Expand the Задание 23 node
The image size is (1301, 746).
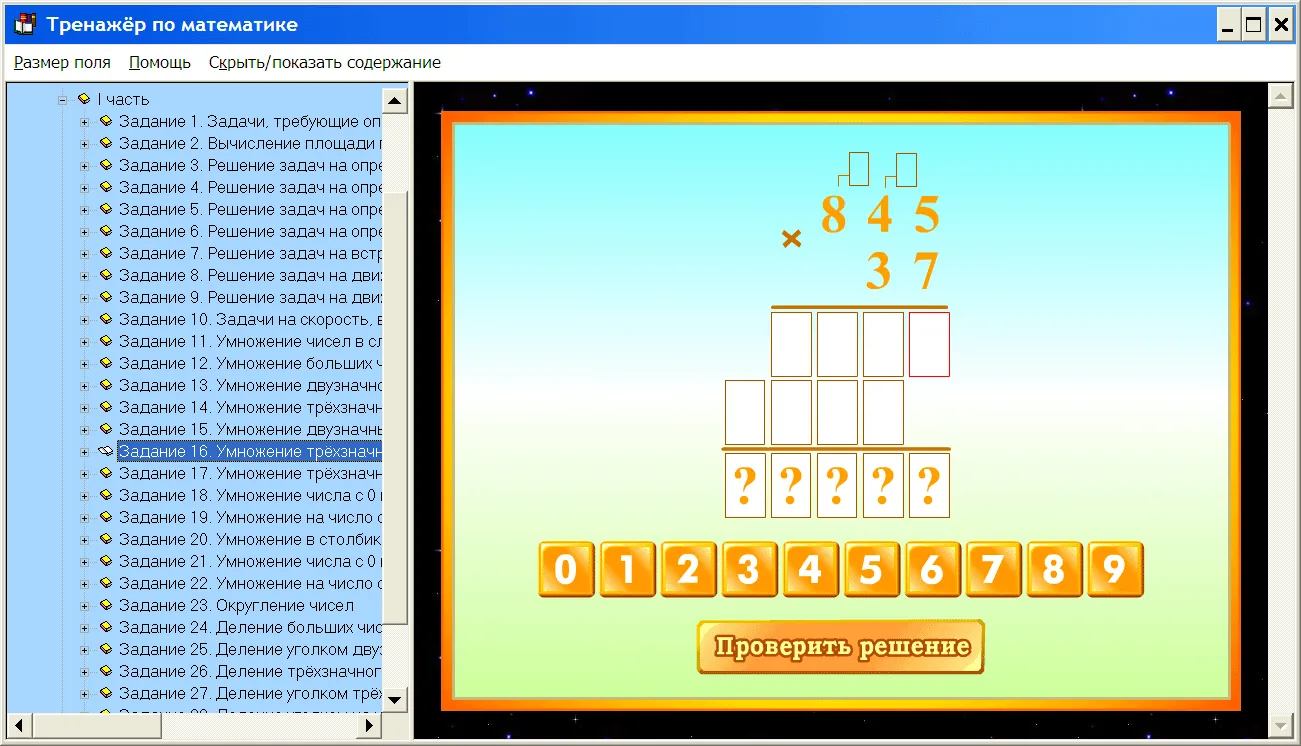[84, 606]
